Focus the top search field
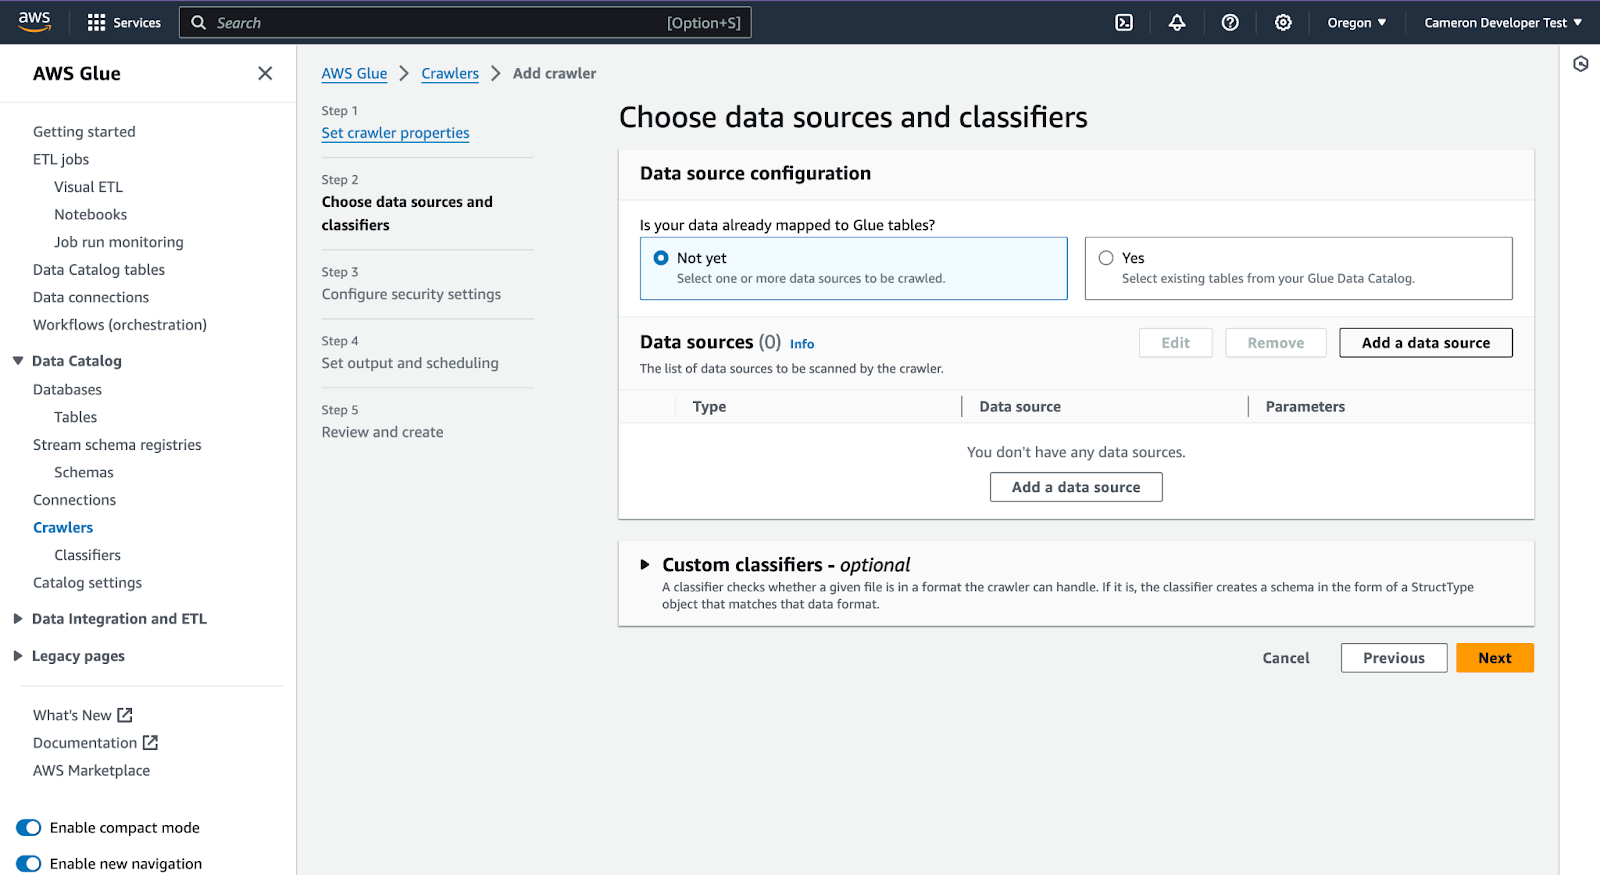 pos(465,22)
